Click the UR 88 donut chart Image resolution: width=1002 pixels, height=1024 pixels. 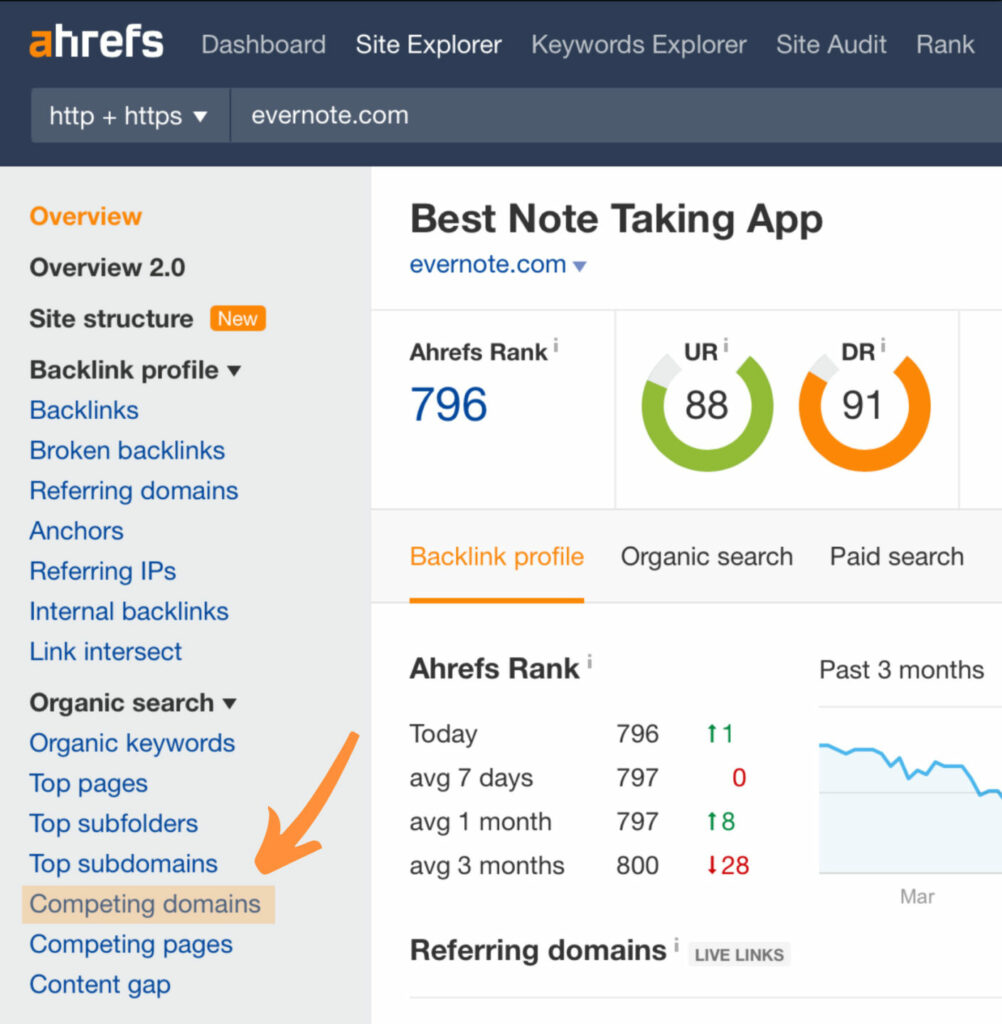[x=707, y=405]
